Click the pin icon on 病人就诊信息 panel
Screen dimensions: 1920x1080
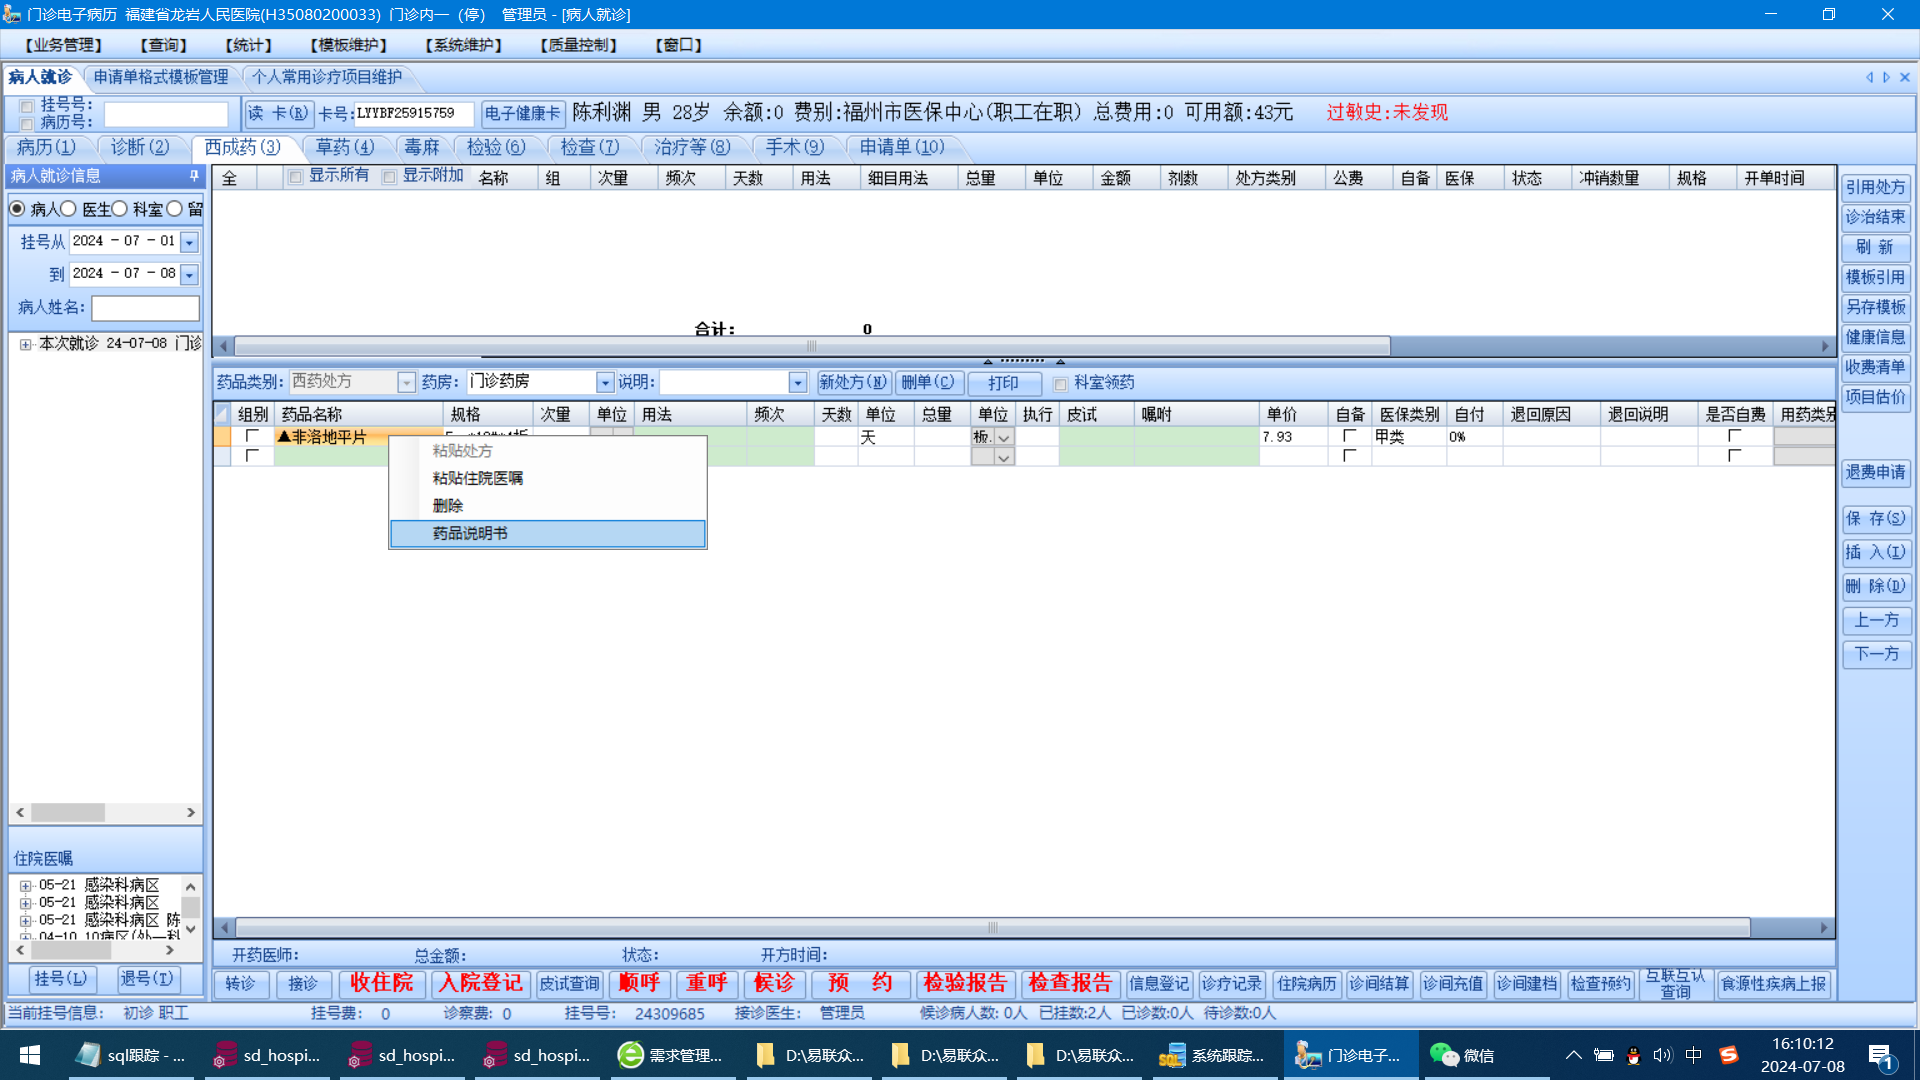tap(194, 176)
